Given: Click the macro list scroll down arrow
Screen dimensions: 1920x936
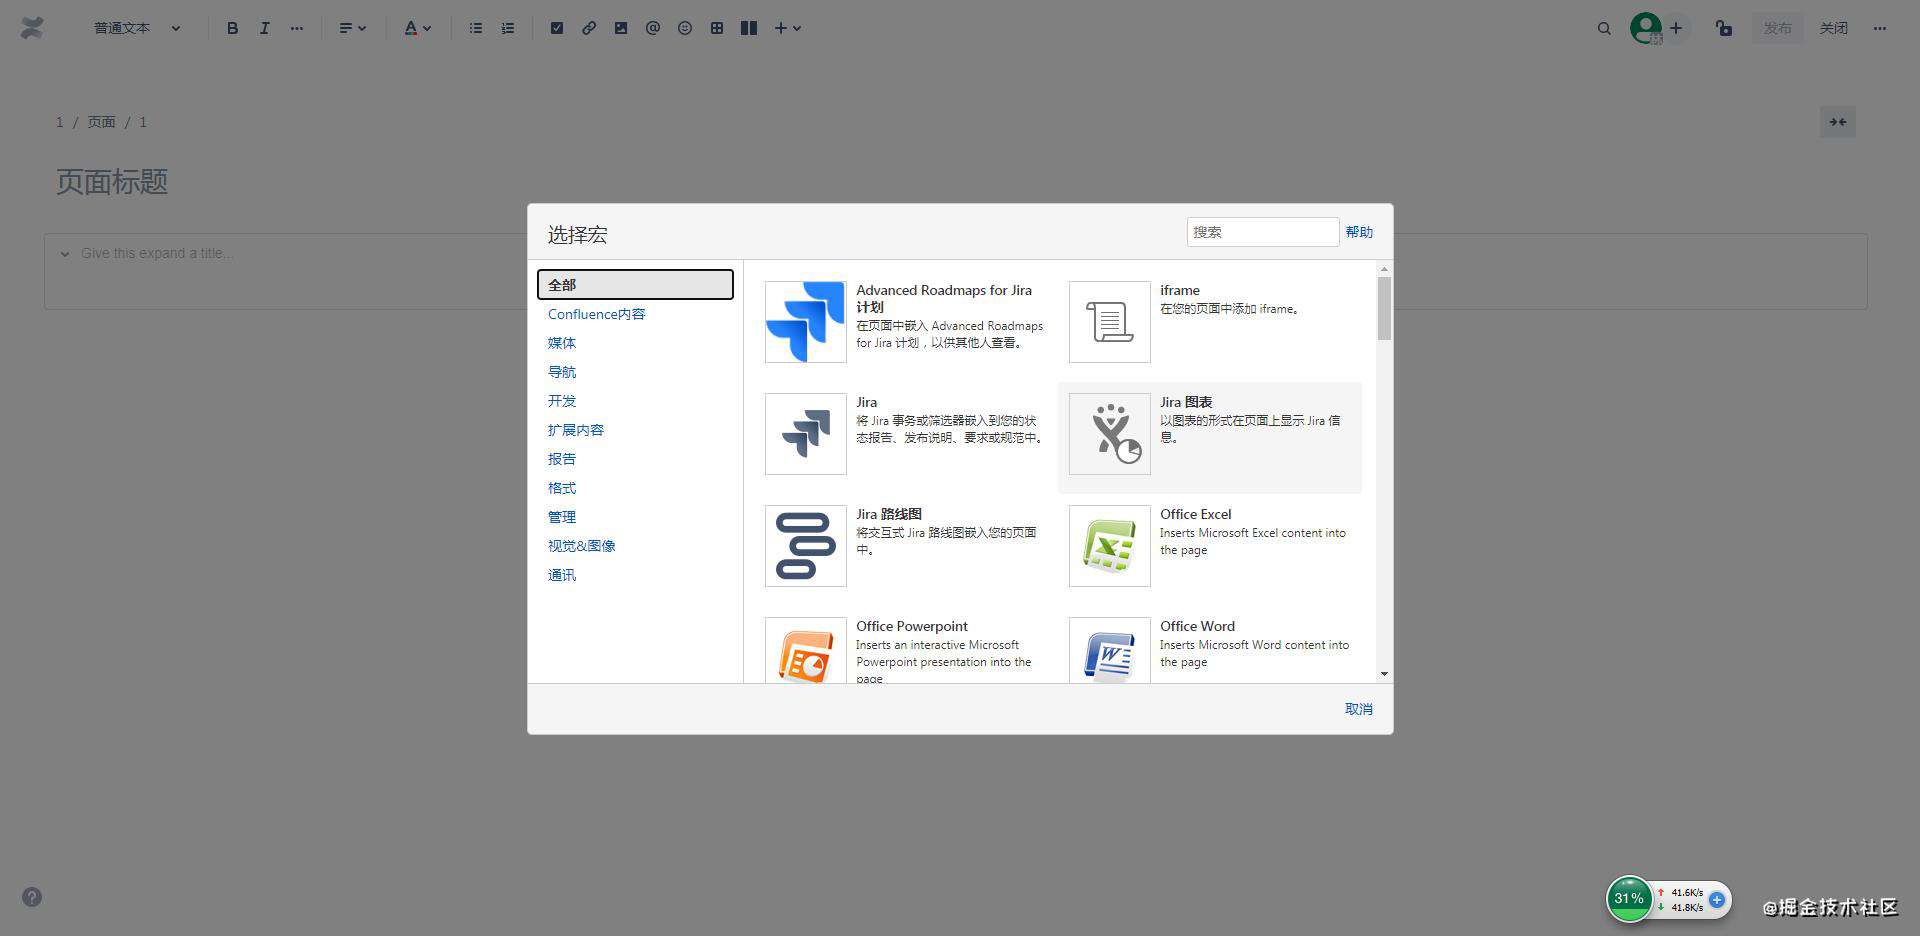Looking at the screenshot, I should tap(1384, 674).
